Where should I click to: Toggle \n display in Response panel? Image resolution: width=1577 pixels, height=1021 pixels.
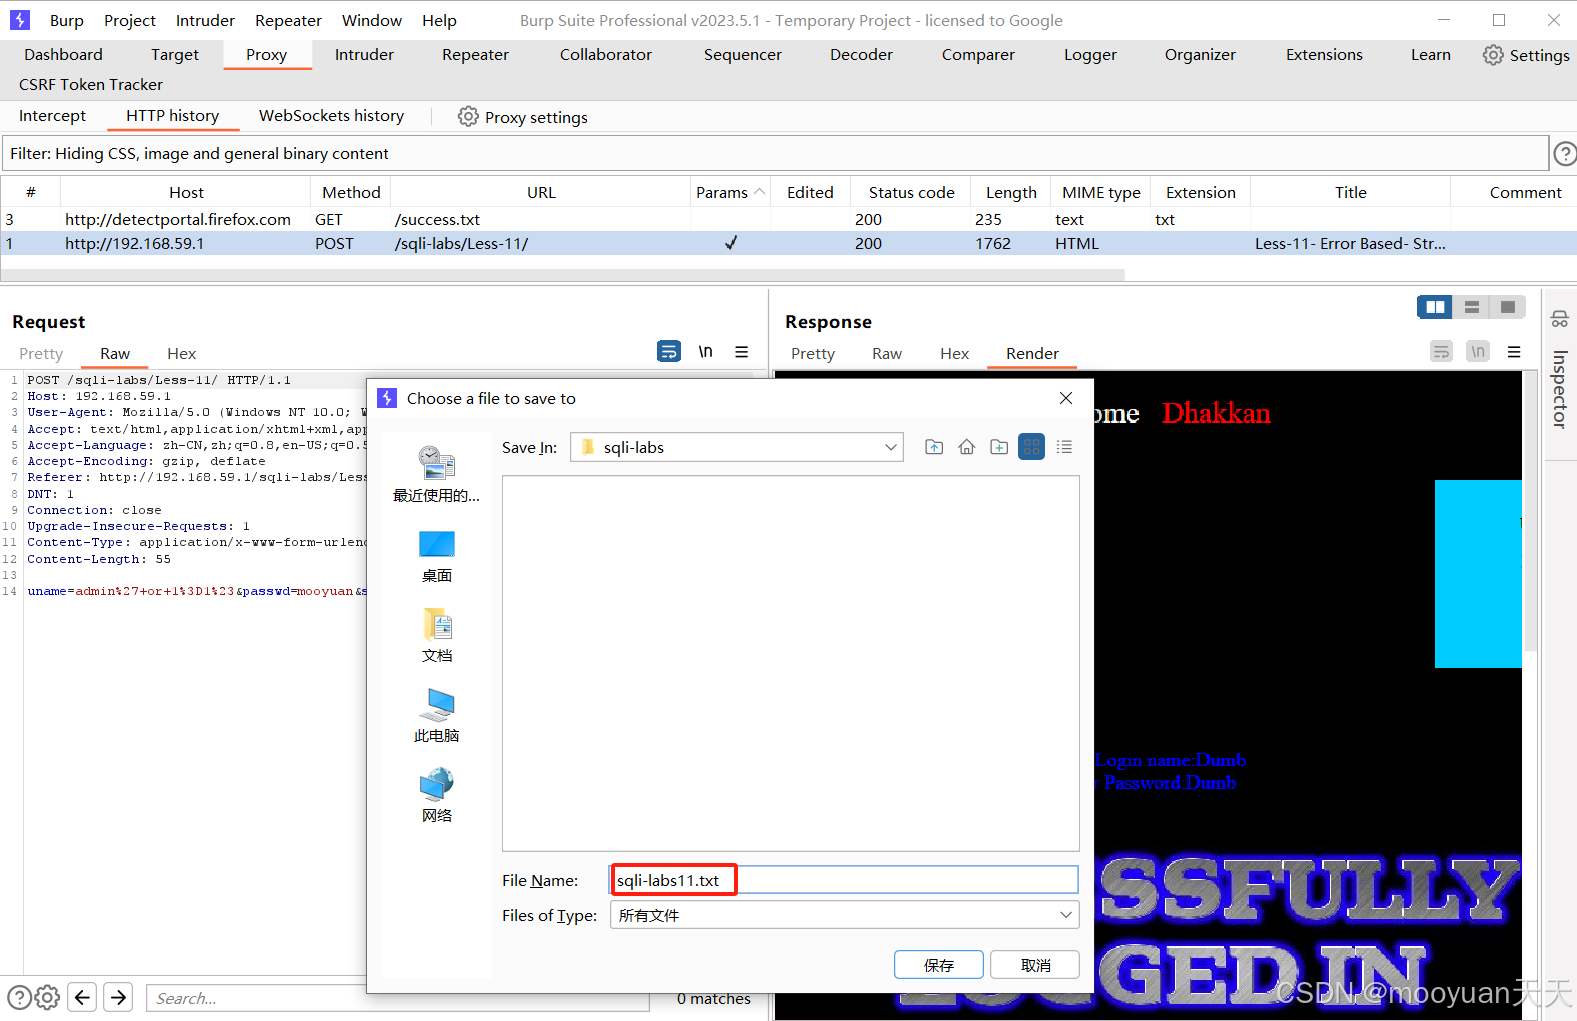(1478, 351)
